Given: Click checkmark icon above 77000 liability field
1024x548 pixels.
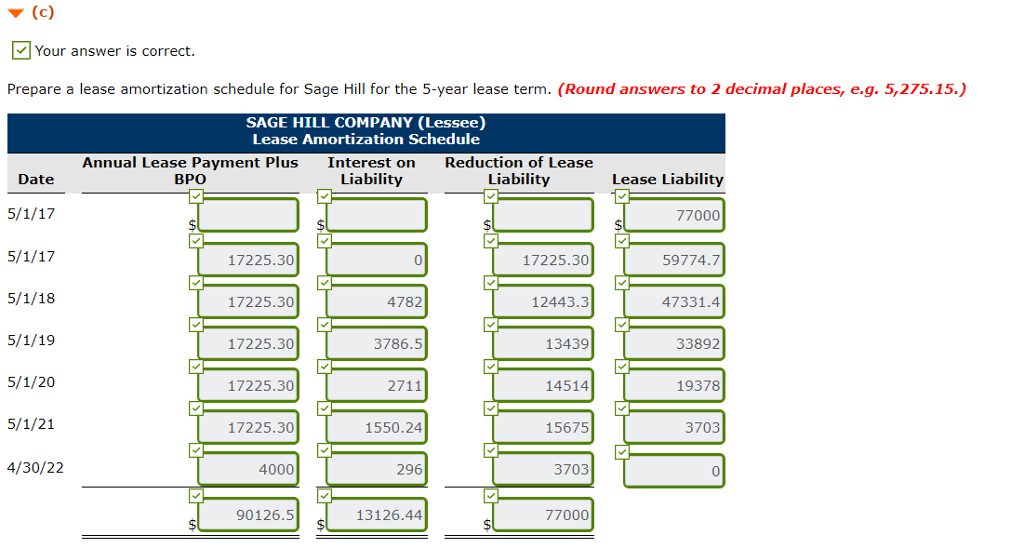Looking at the screenshot, I should pyautogui.click(x=622, y=196).
